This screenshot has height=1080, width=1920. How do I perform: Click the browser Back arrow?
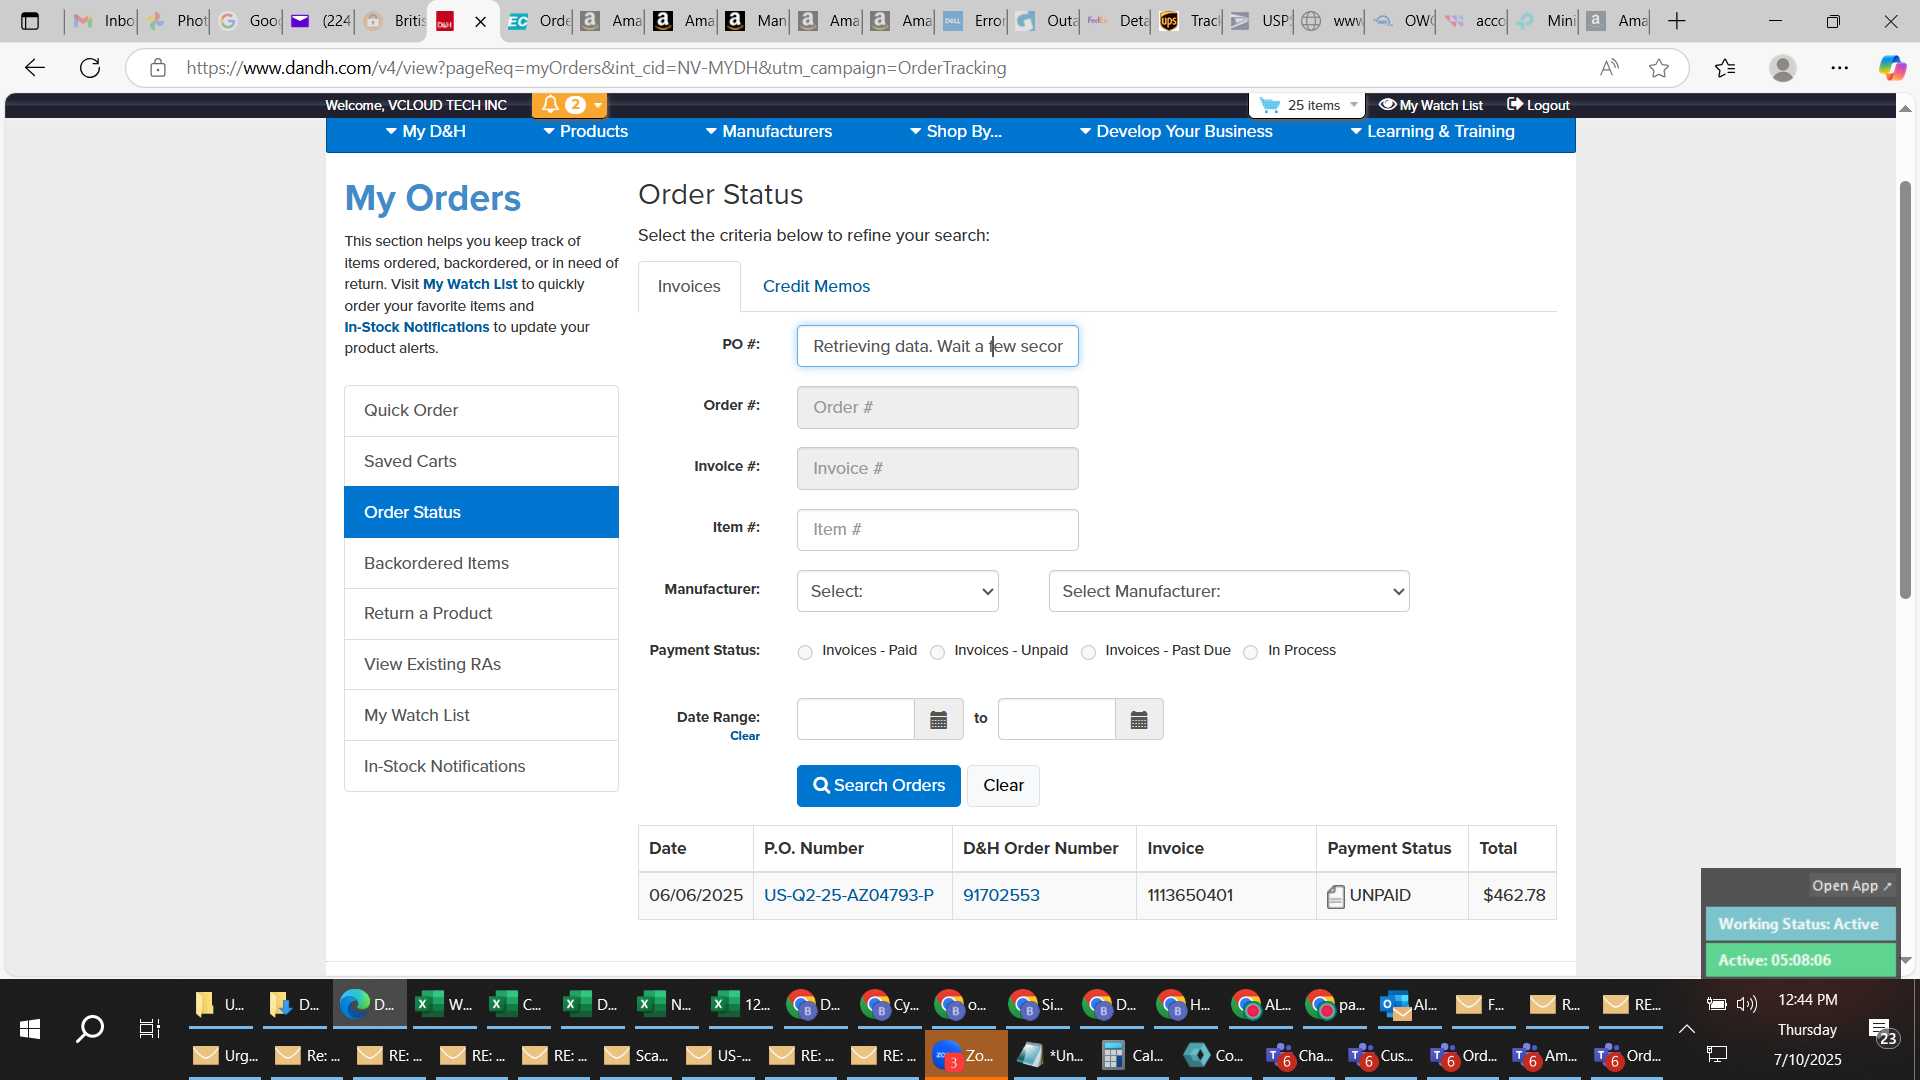pos(35,68)
